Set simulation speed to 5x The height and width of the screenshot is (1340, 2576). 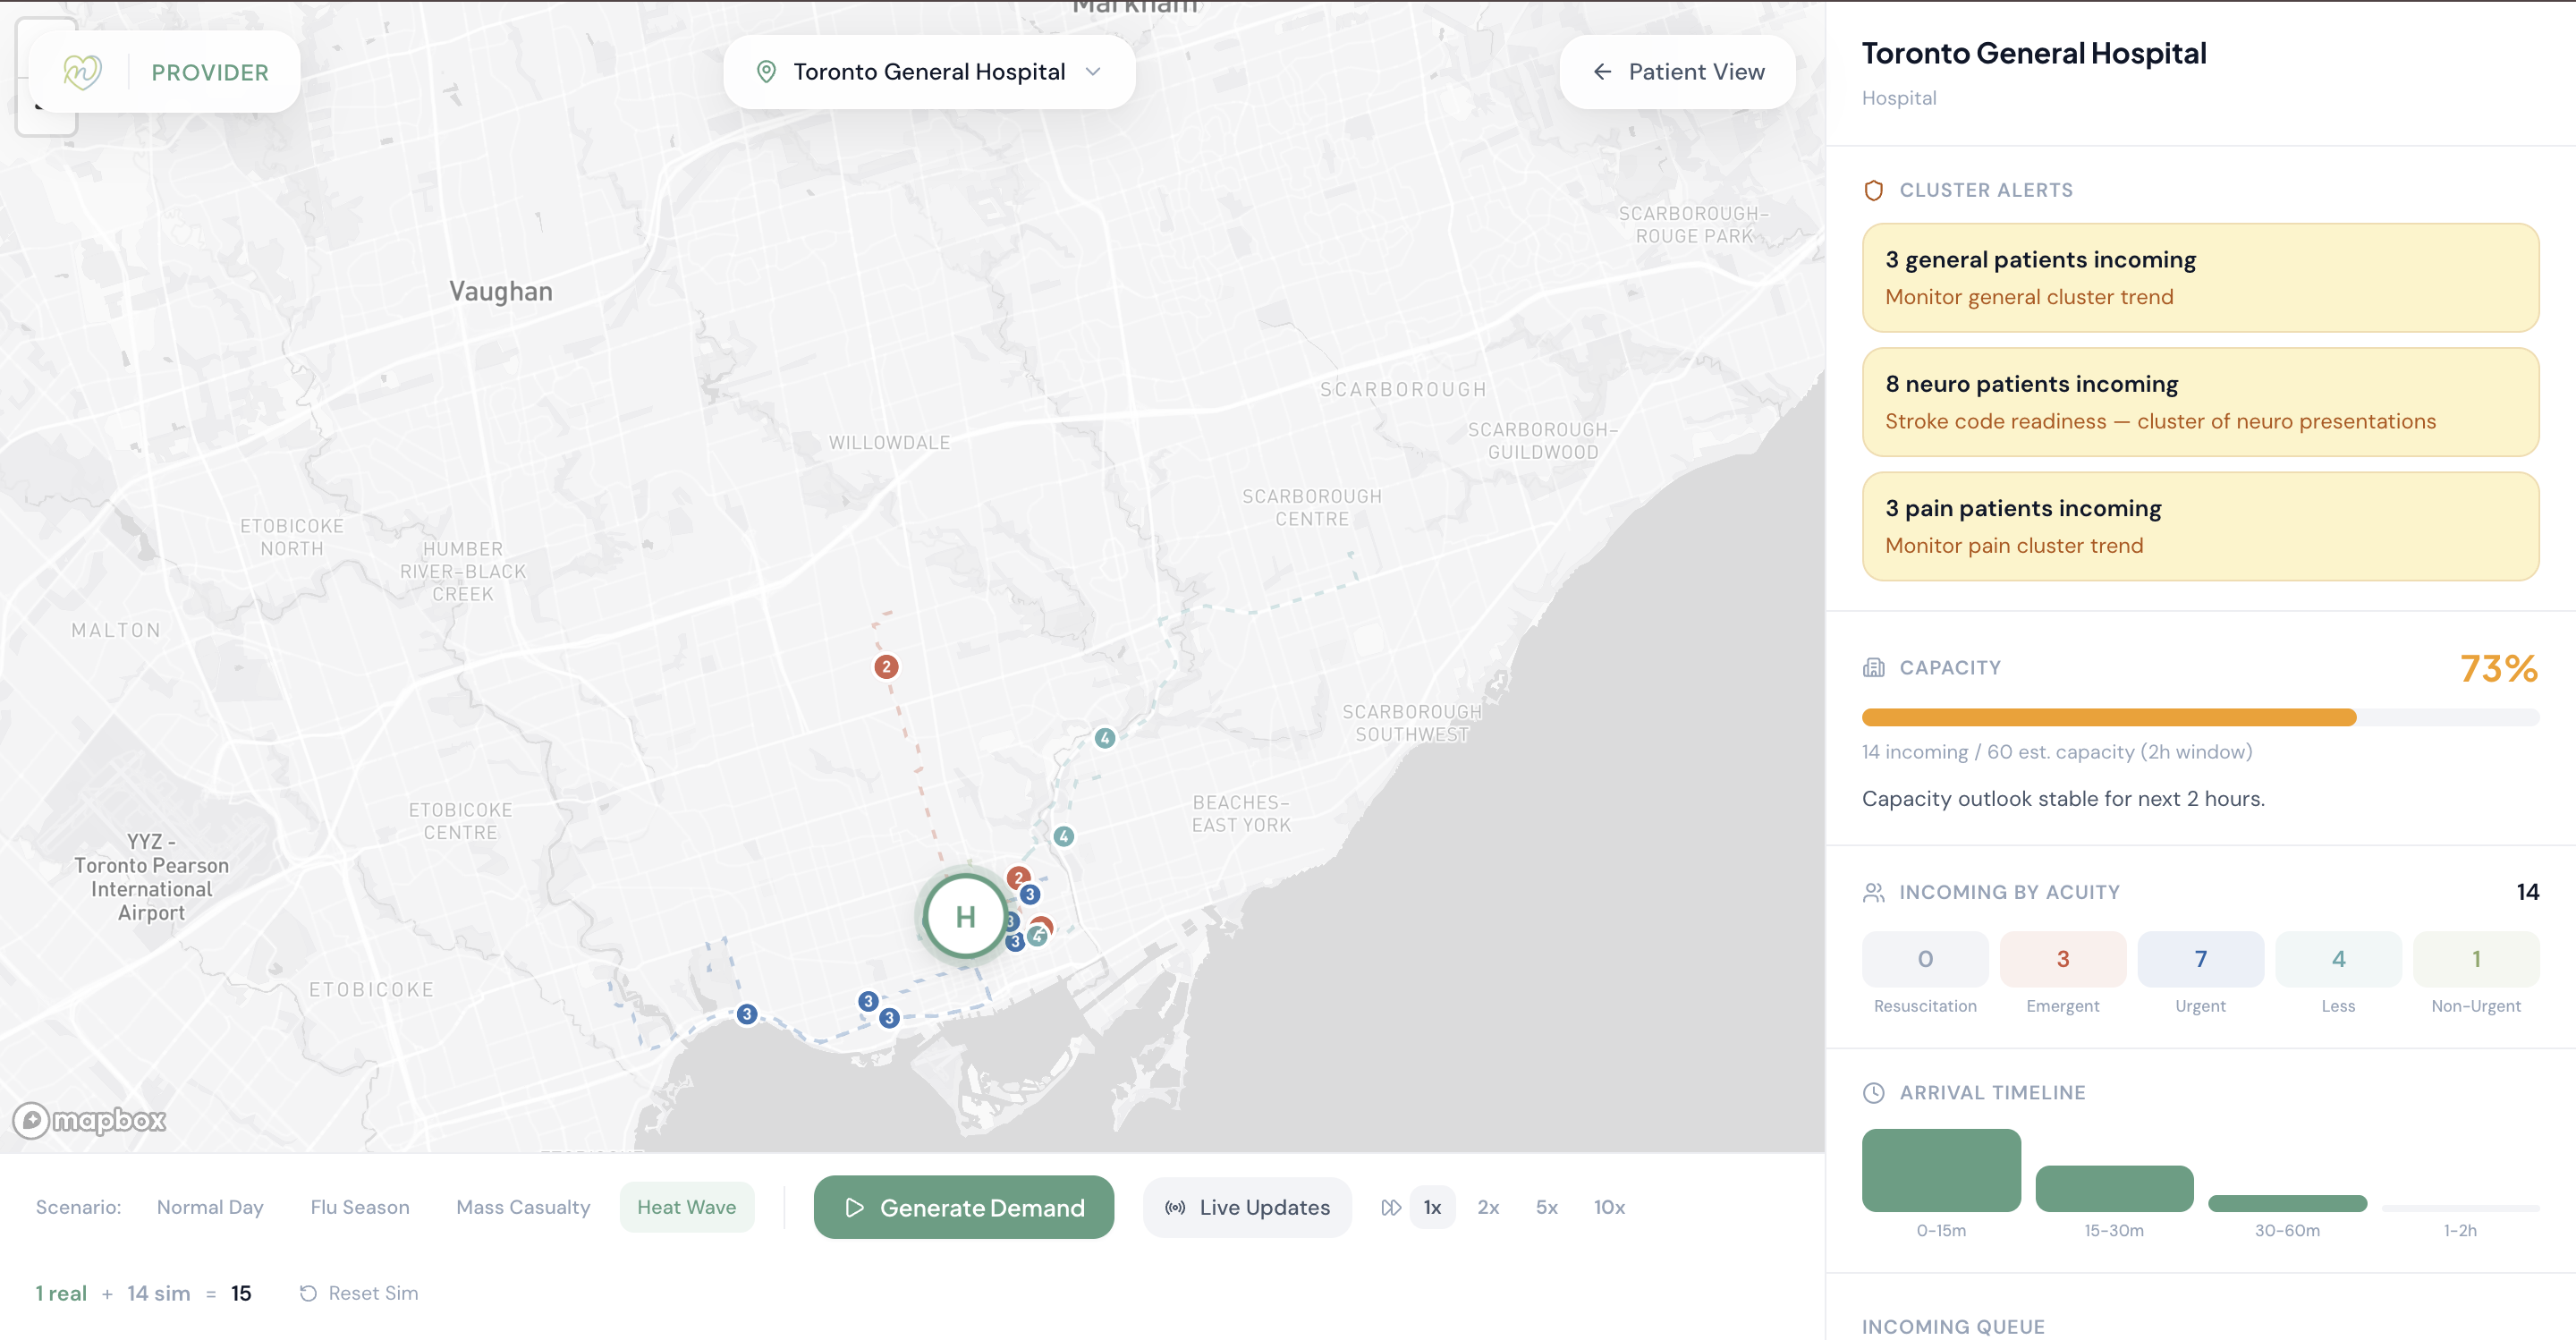click(x=1546, y=1207)
